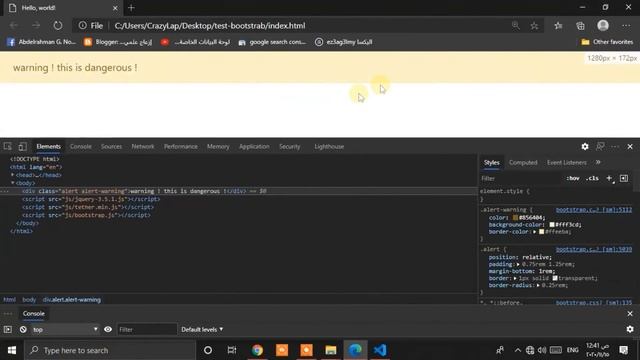Switch to the Sources tab
The height and width of the screenshot is (360, 640).
pyautogui.click(x=111, y=146)
